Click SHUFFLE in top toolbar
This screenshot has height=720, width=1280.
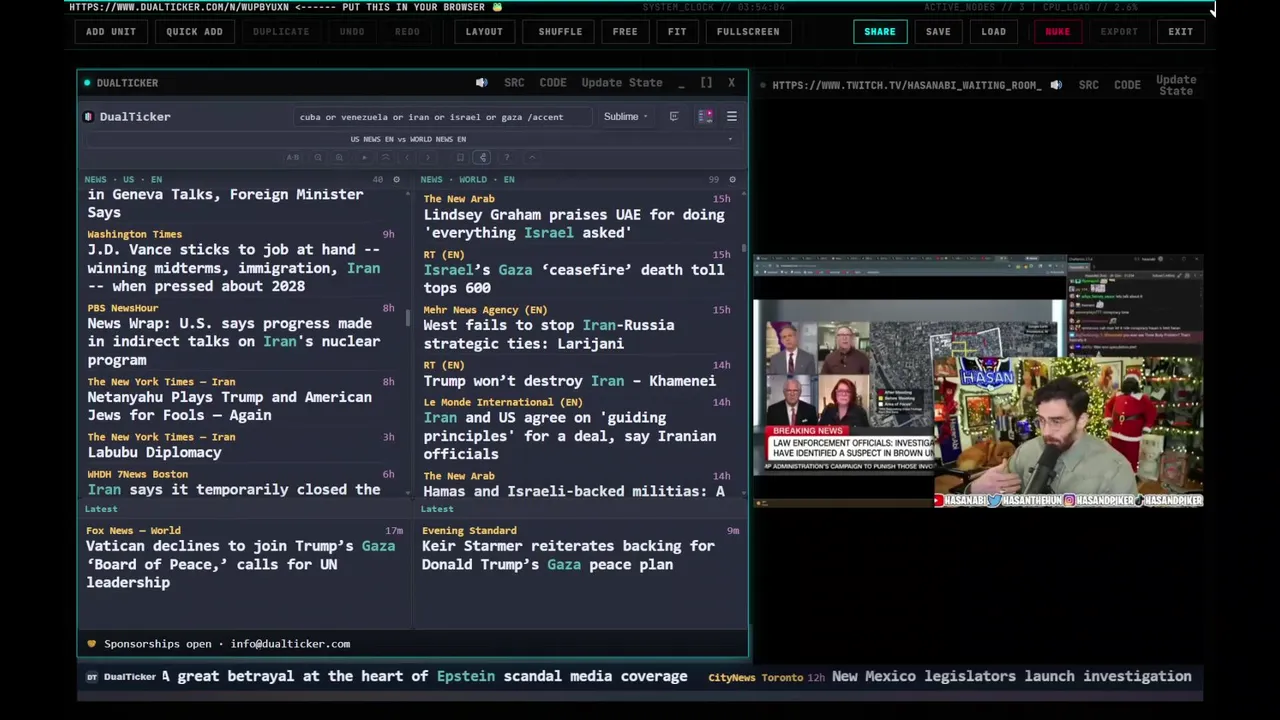pos(560,32)
